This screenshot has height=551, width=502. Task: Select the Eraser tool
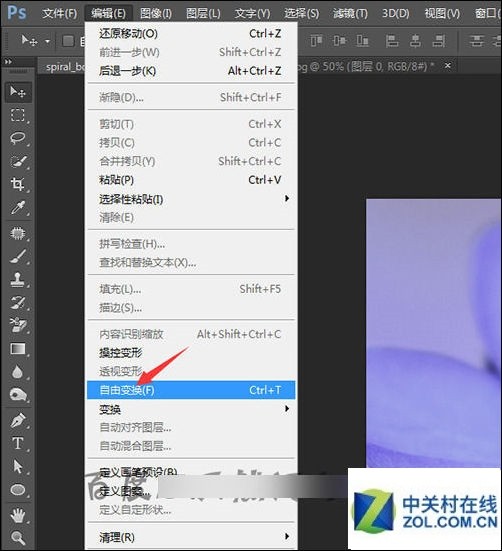(18, 325)
